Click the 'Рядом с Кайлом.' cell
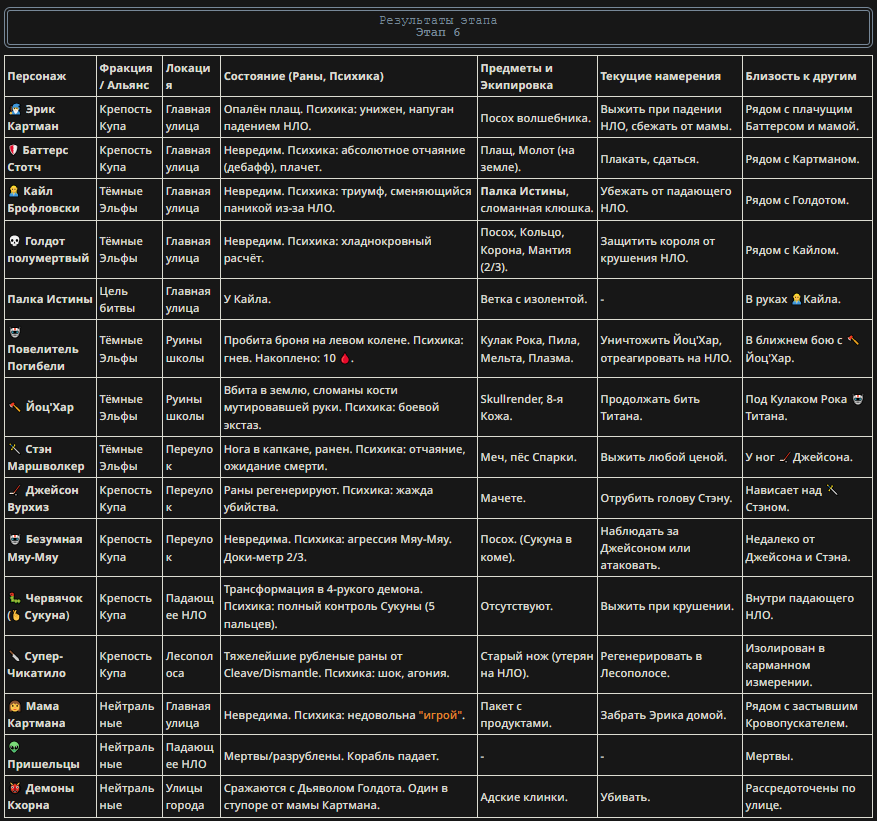This screenshot has width=877, height=821. click(x=808, y=249)
